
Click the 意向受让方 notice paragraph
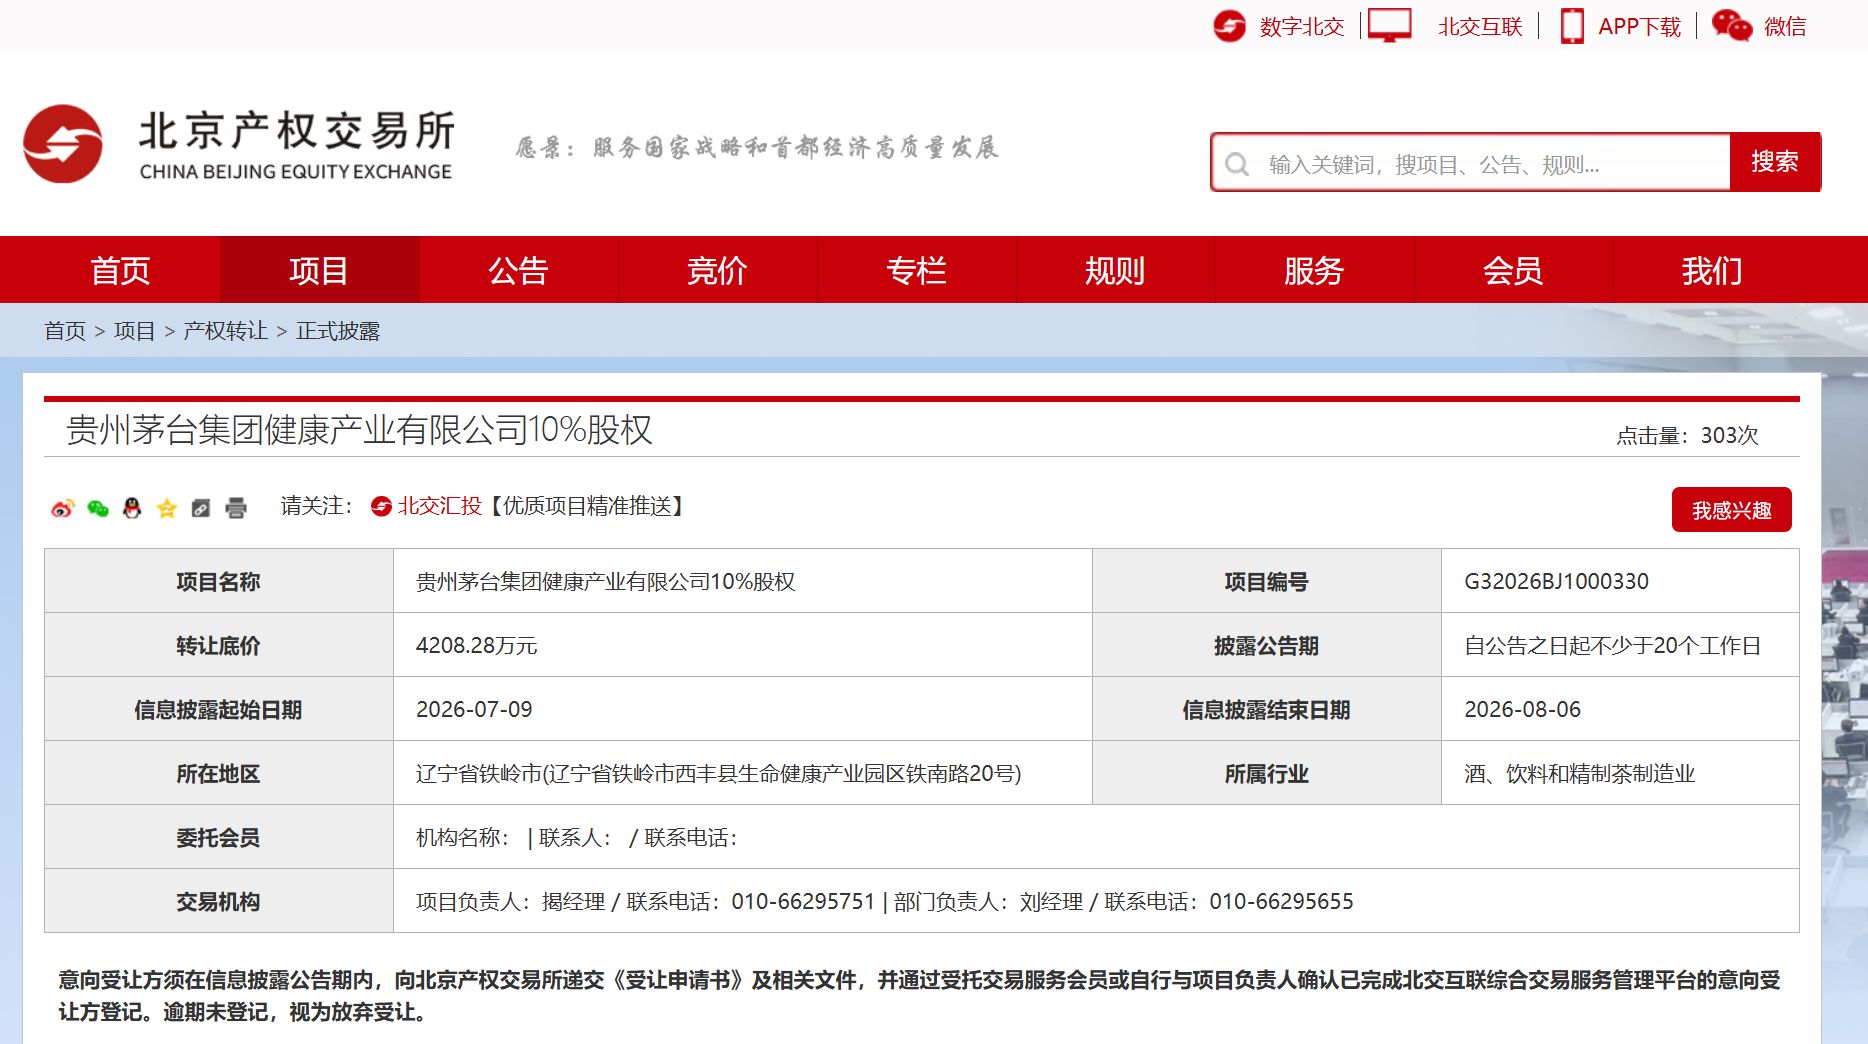920,995
